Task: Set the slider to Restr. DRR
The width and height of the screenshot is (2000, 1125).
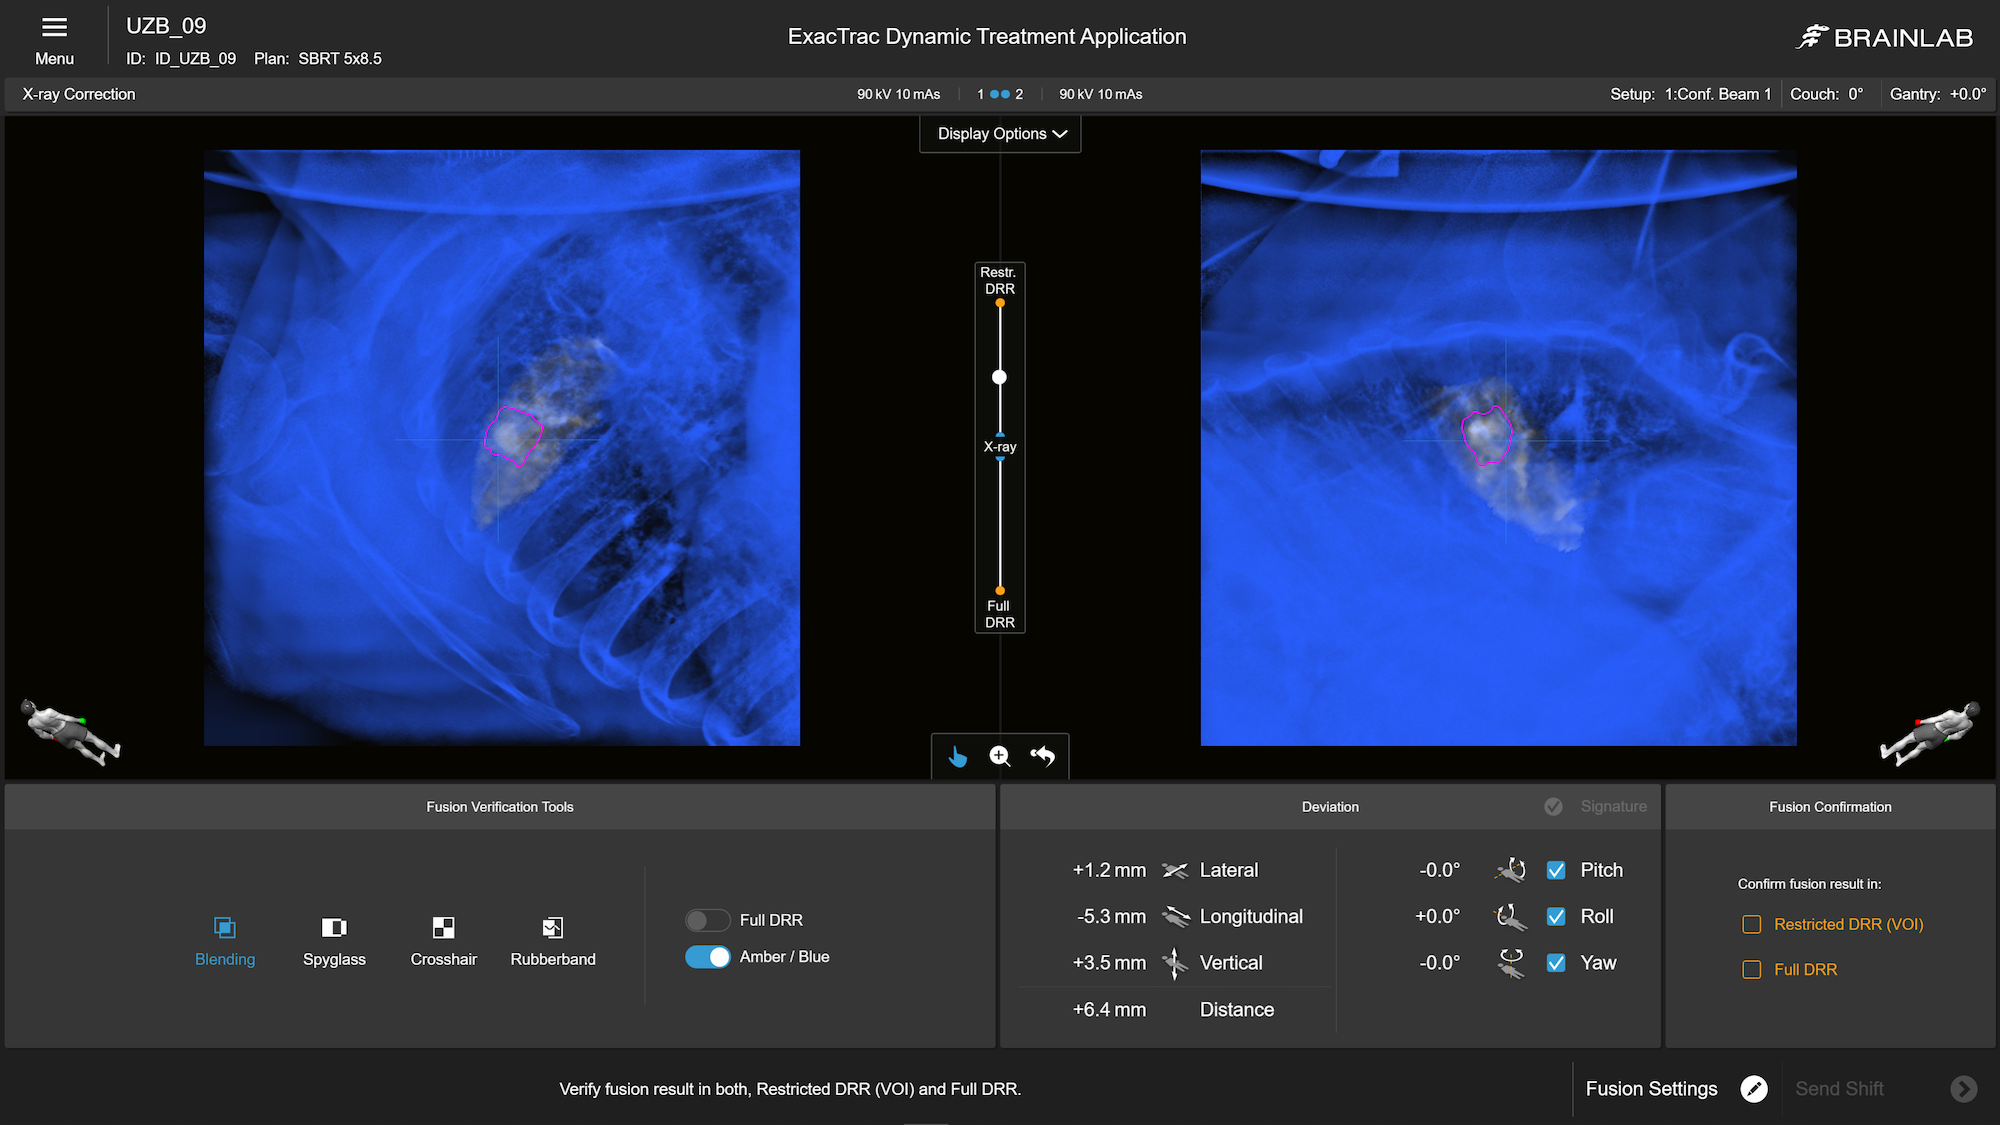Action: coord(999,303)
